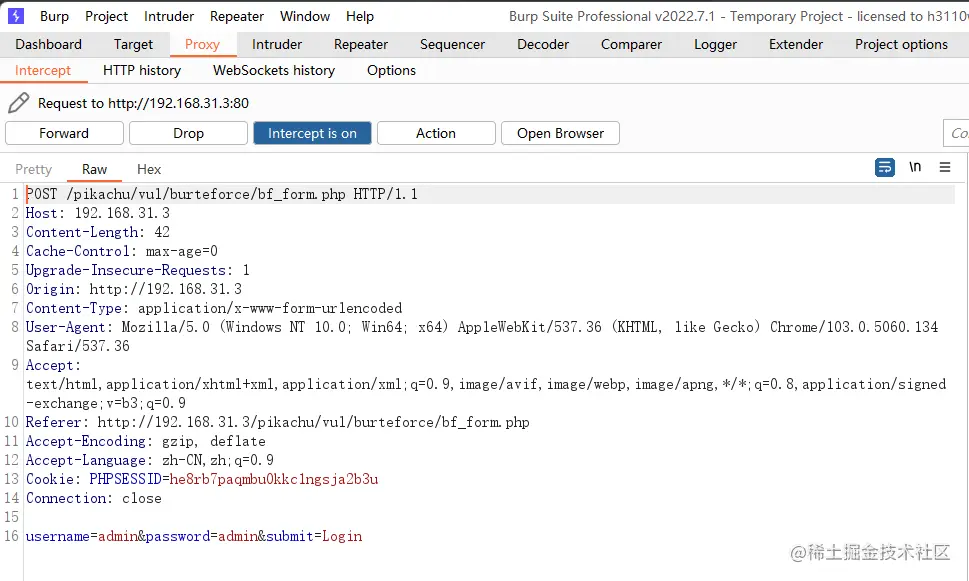Toggle the word wrap icon in editor toolbar
Viewport: 969px width, 581px height.
884,167
